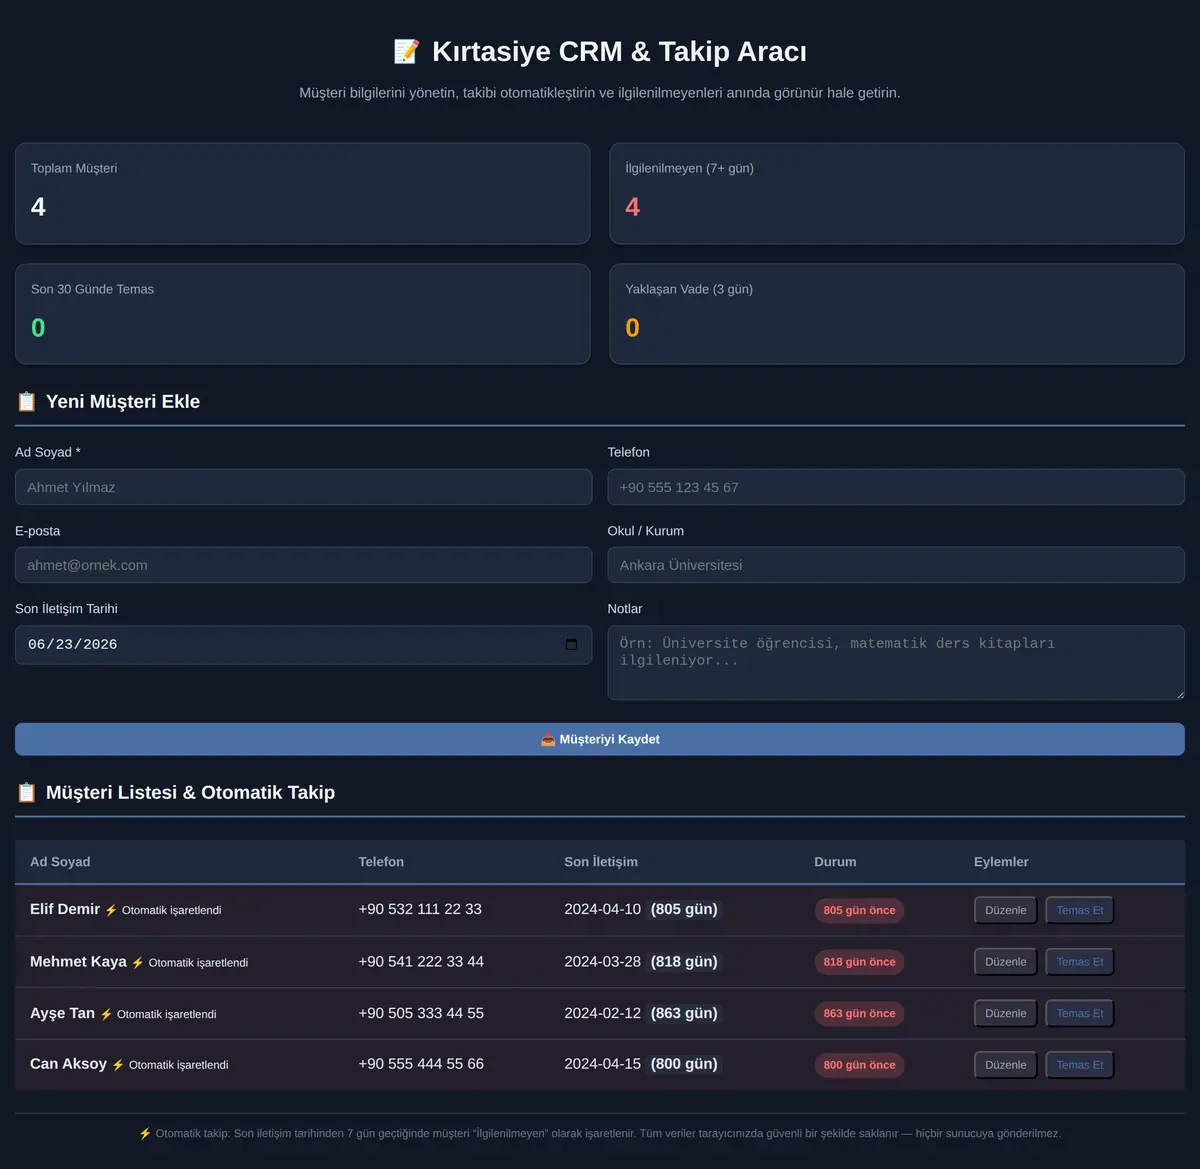The image size is (1200, 1169).
Task: Click the memo icon beside Kırtasiye CRM title
Action: point(406,51)
